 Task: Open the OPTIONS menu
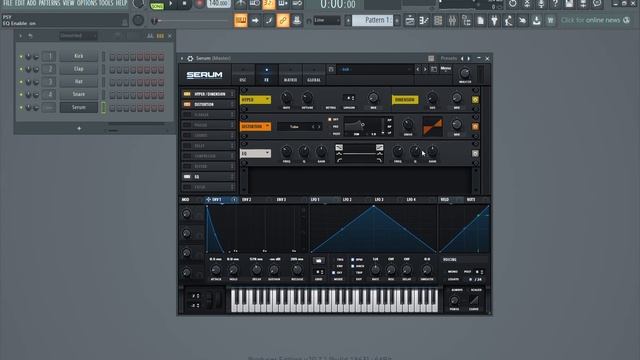pos(87,3)
